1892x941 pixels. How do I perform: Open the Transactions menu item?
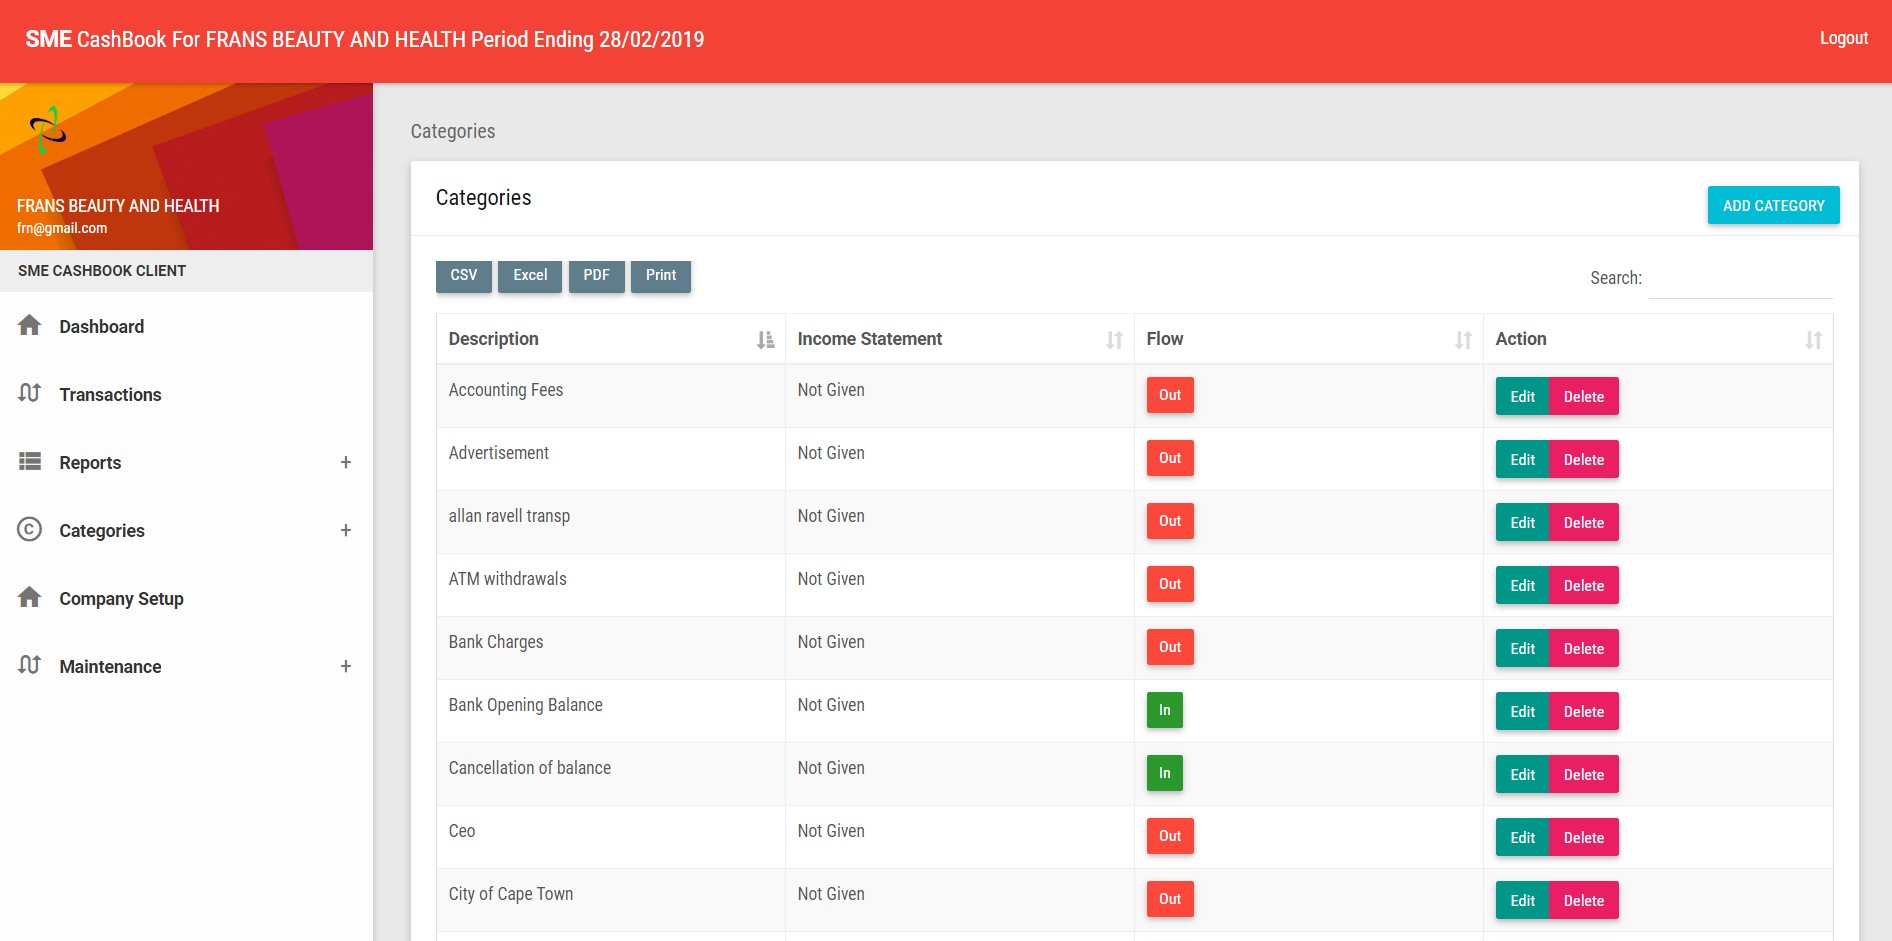point(186,394)
